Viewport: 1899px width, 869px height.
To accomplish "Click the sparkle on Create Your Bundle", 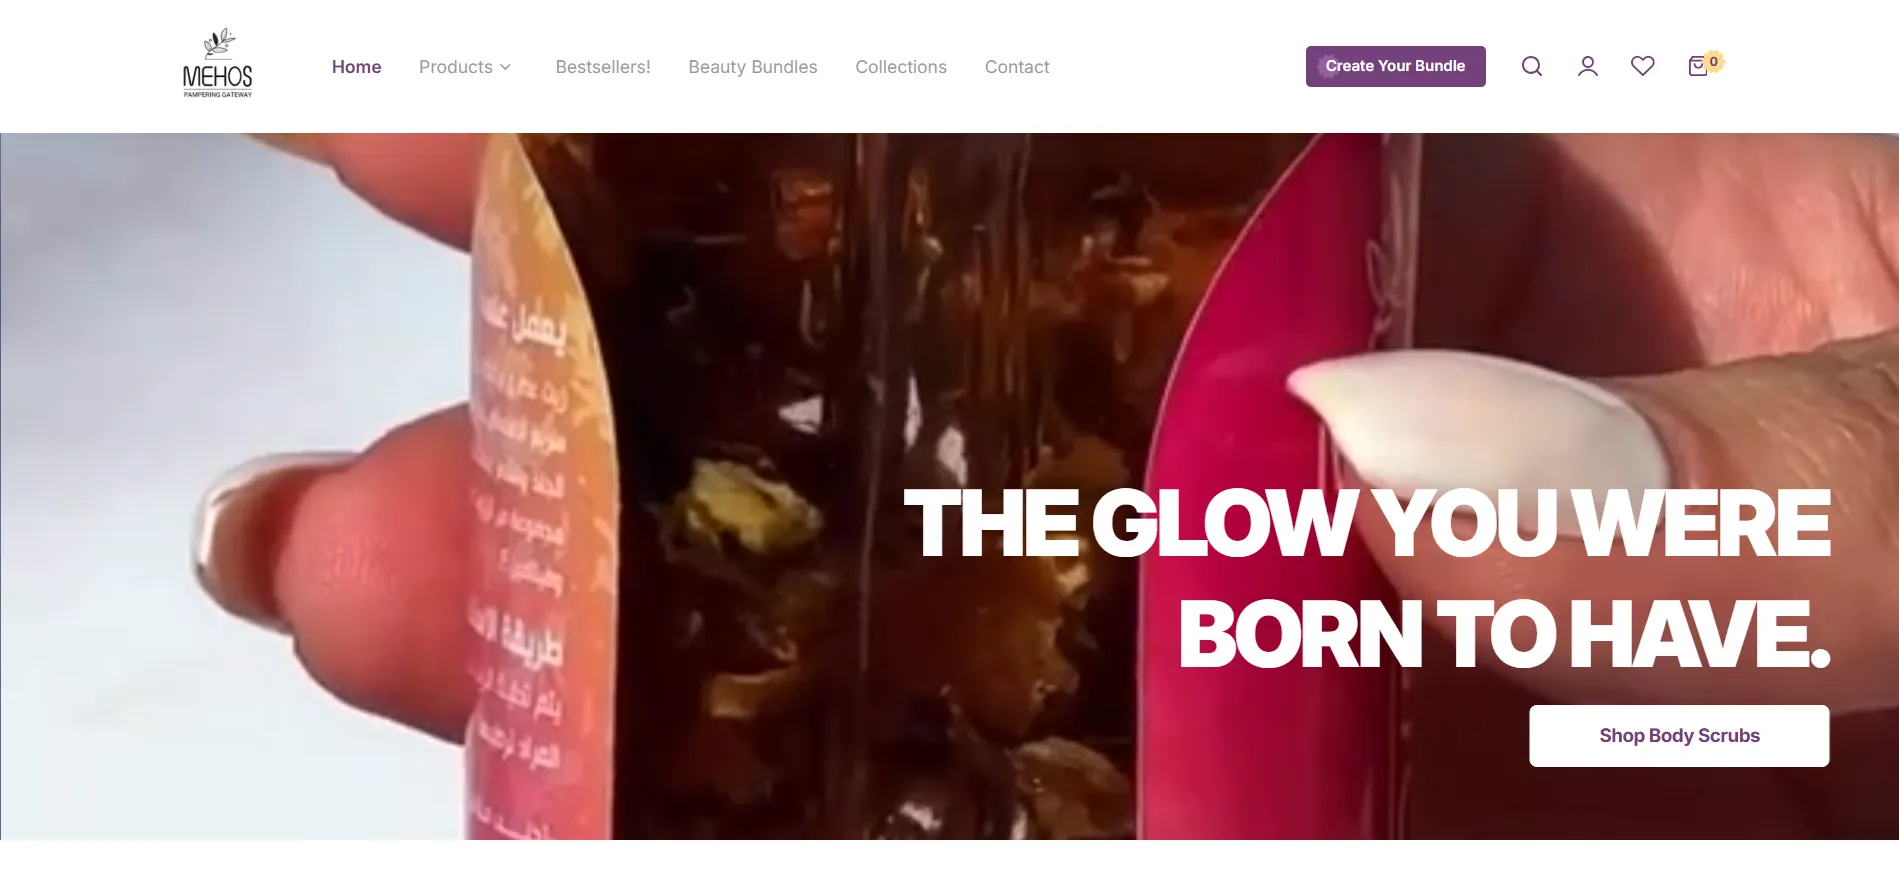I will click(1328, 66).
